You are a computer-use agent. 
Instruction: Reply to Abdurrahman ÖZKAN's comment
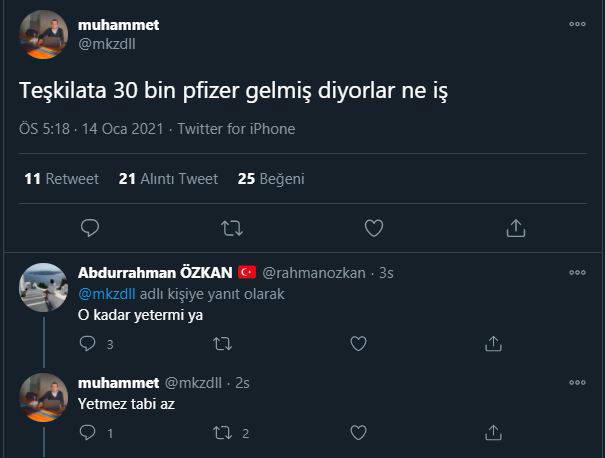pos(88,343)
